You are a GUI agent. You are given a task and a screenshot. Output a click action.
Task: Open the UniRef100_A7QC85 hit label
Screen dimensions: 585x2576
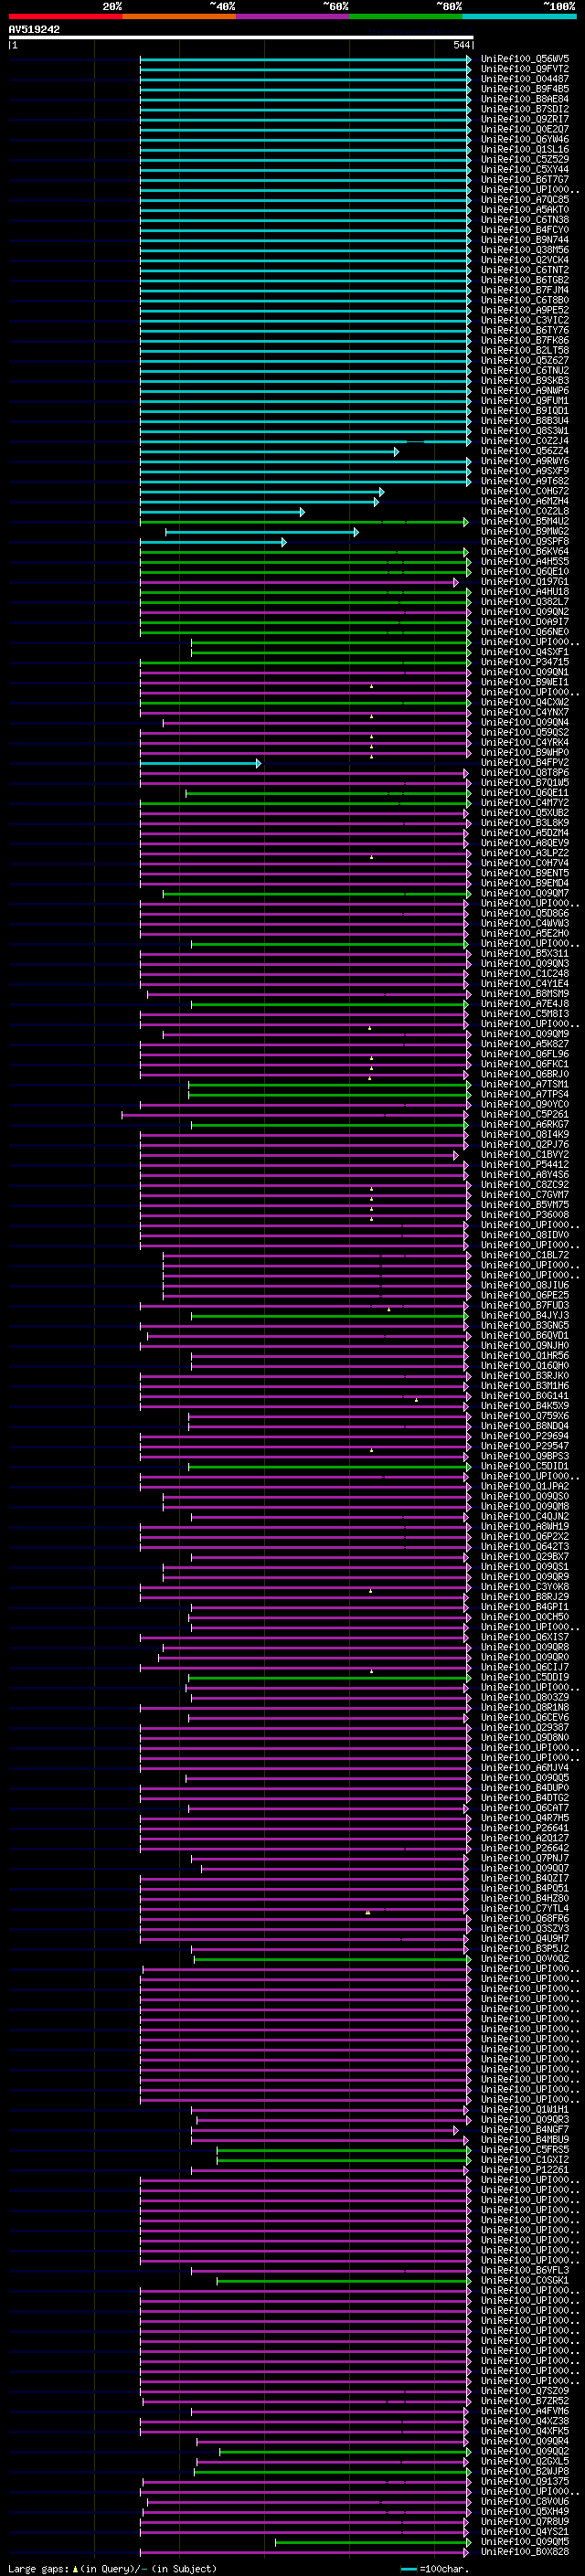tap(525, 200)
